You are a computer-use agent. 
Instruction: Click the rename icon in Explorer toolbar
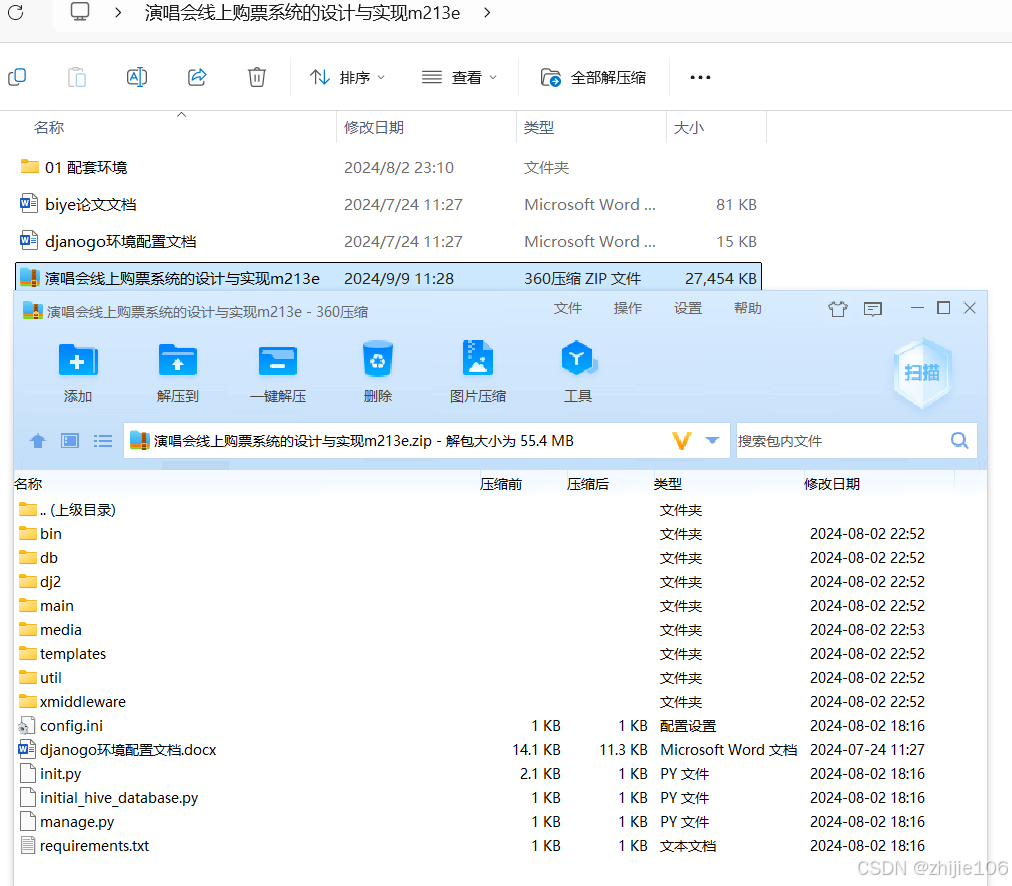137,77
